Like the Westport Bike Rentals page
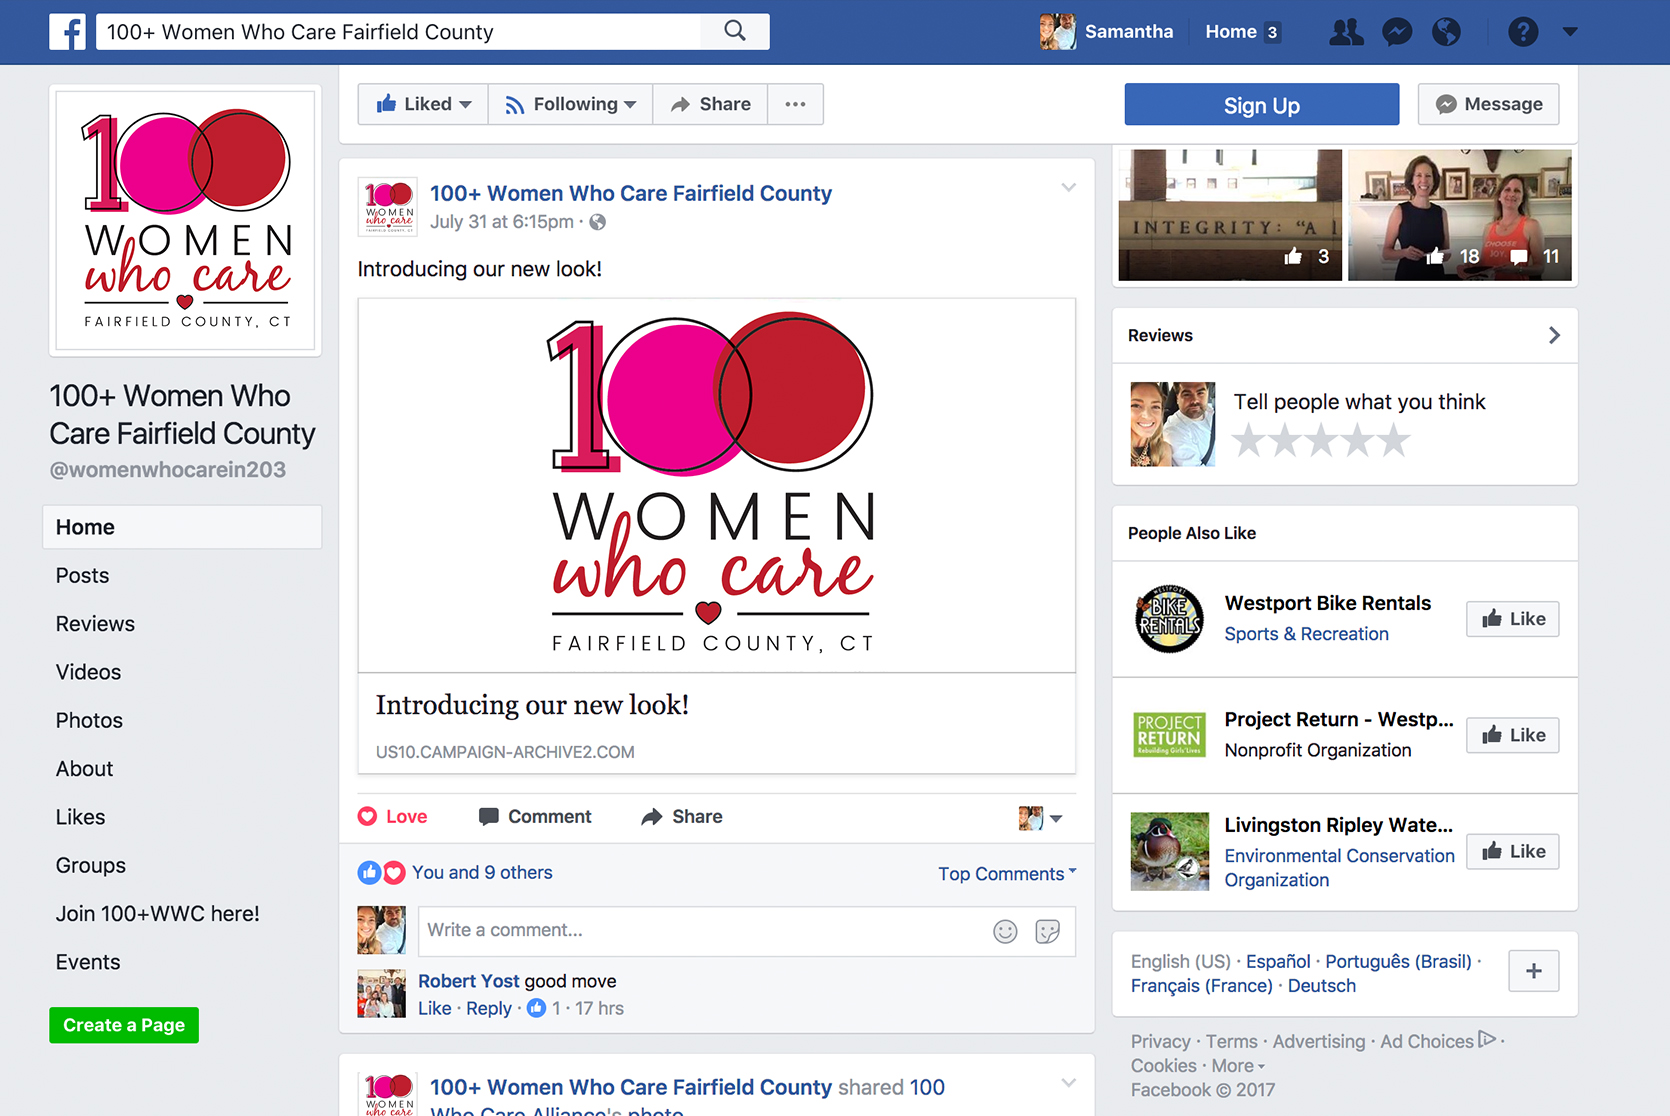The height and width of the screenshot is (1116, 1670). tap(1512, 619)
